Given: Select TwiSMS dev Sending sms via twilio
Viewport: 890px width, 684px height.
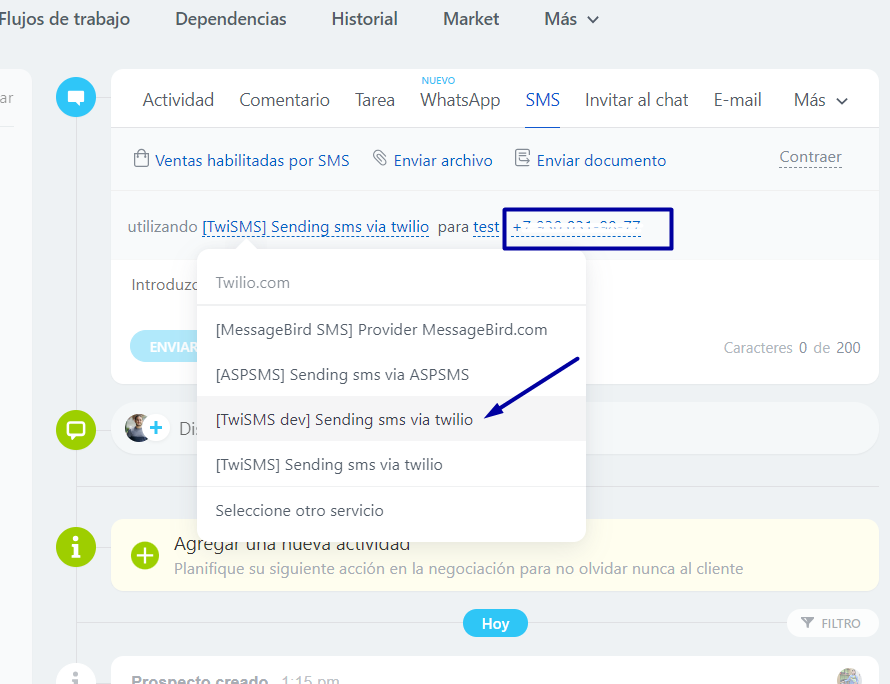Looking at the screenshot, I should click(x=344, y=420).
